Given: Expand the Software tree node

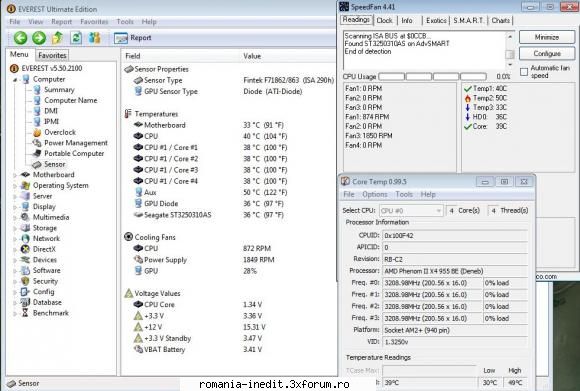Looking at the screenshot, I should (x=15, y=271).
